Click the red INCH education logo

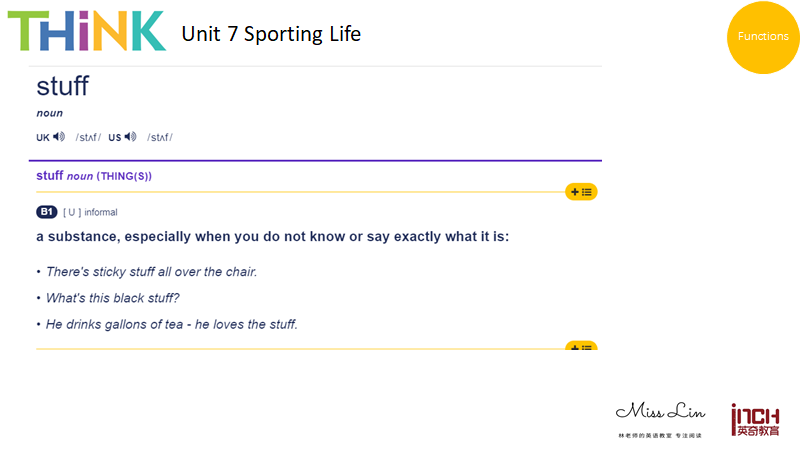pos(755,420)
